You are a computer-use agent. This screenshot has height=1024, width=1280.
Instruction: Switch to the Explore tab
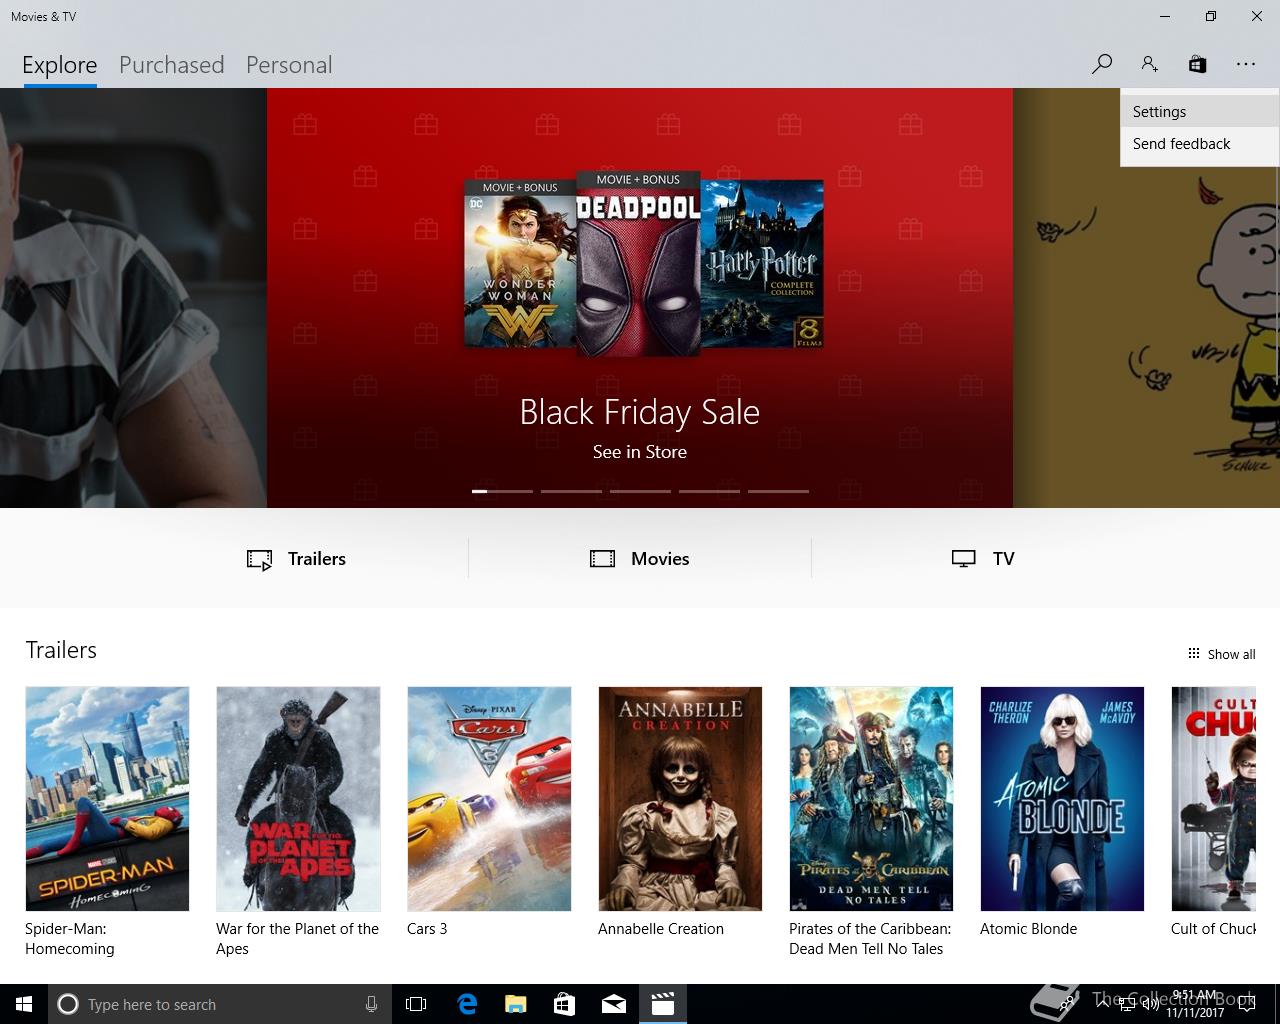pos(60,65)
